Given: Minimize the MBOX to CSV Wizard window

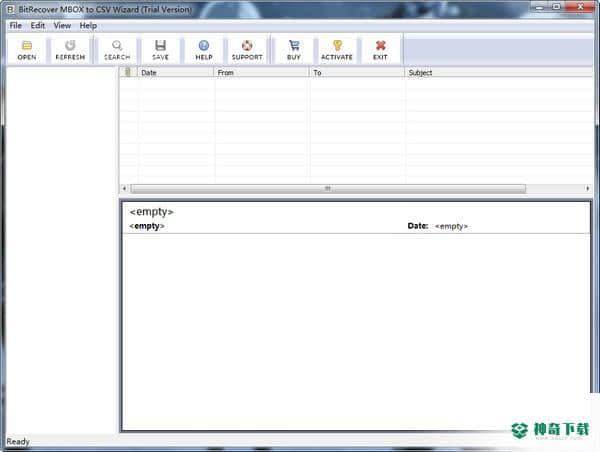Looking at the screenshot, I should [x=540, y=7].
